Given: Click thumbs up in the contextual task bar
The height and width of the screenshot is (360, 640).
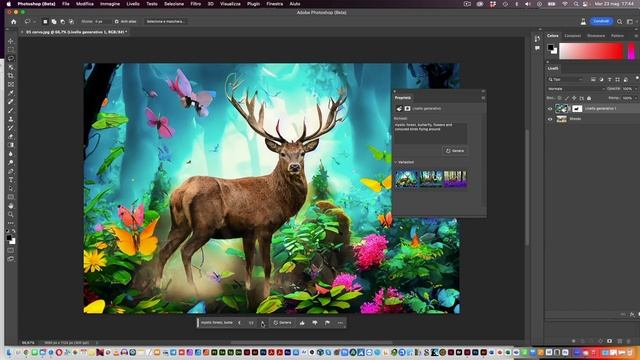Looking at the screenshot, I should point(302,323).
